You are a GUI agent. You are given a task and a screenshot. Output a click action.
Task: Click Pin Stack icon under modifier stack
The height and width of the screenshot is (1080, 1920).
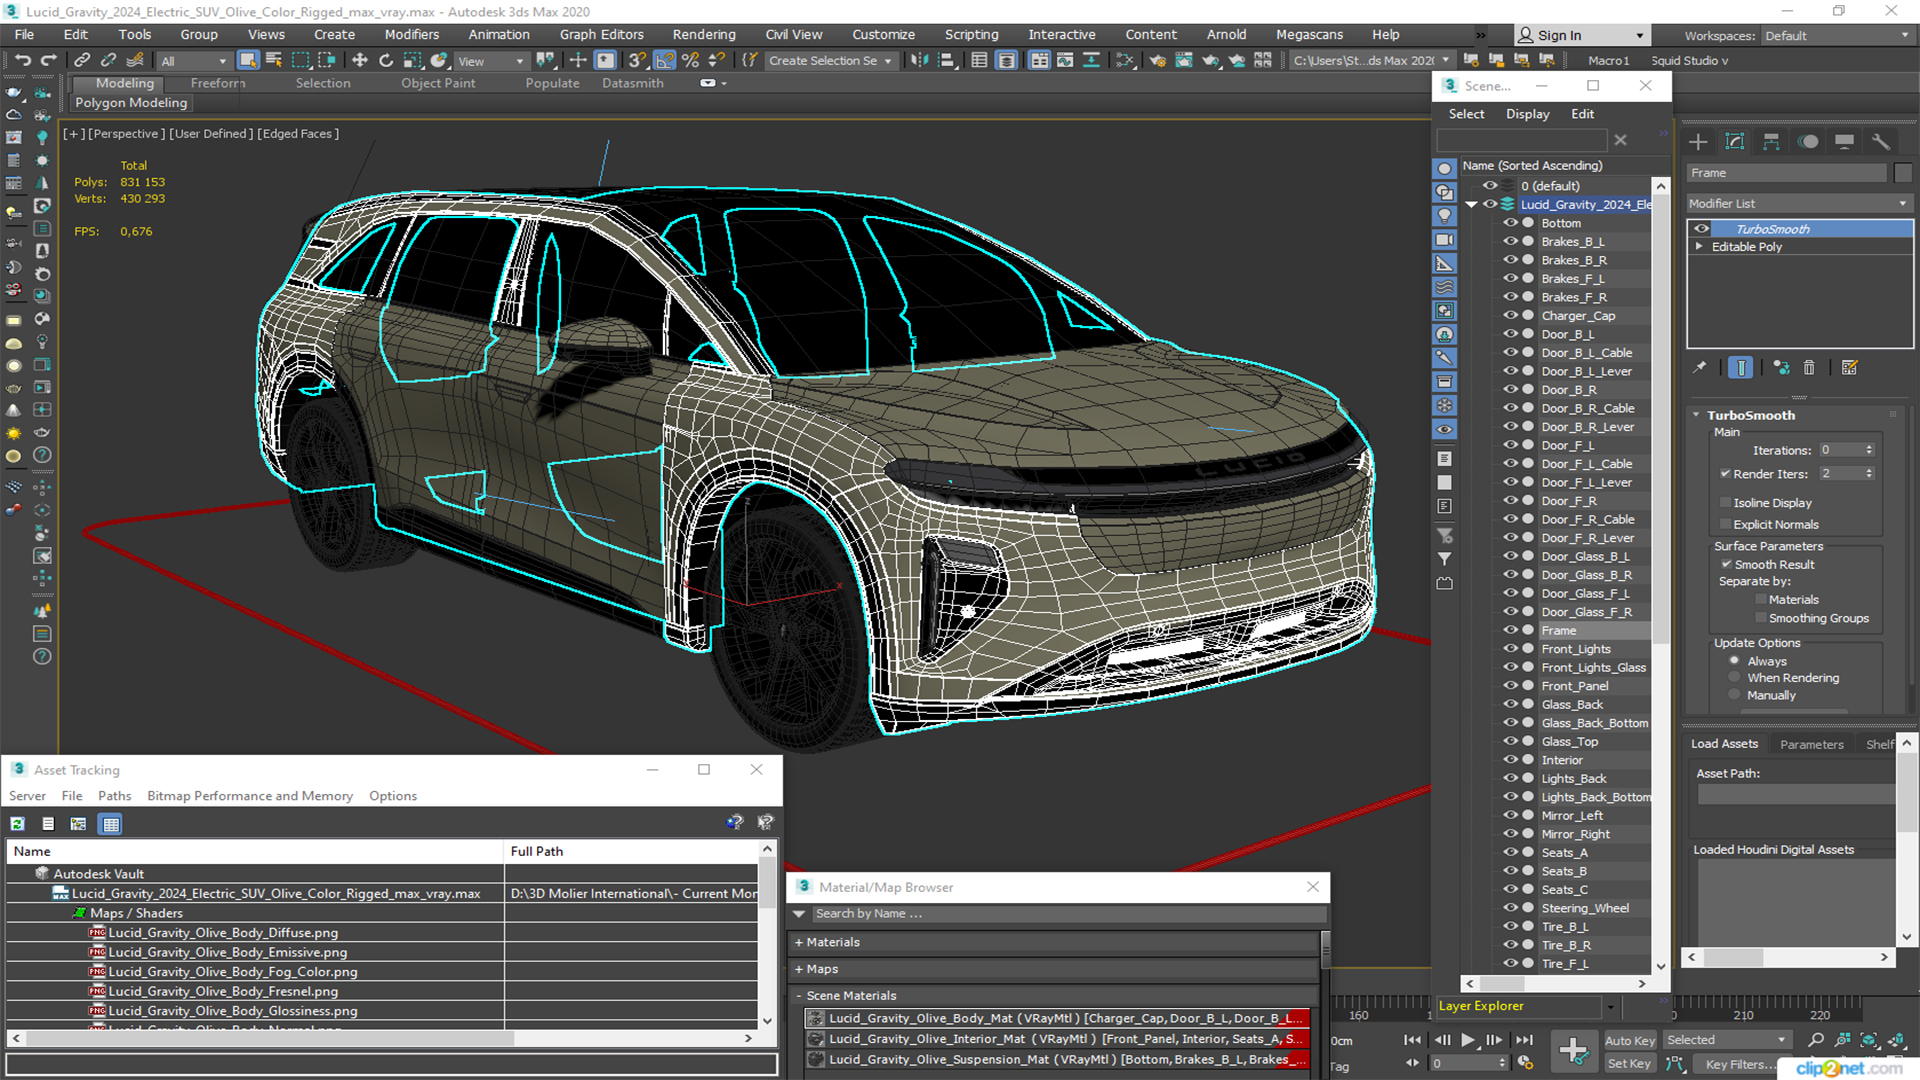[x=1700, y=368]
